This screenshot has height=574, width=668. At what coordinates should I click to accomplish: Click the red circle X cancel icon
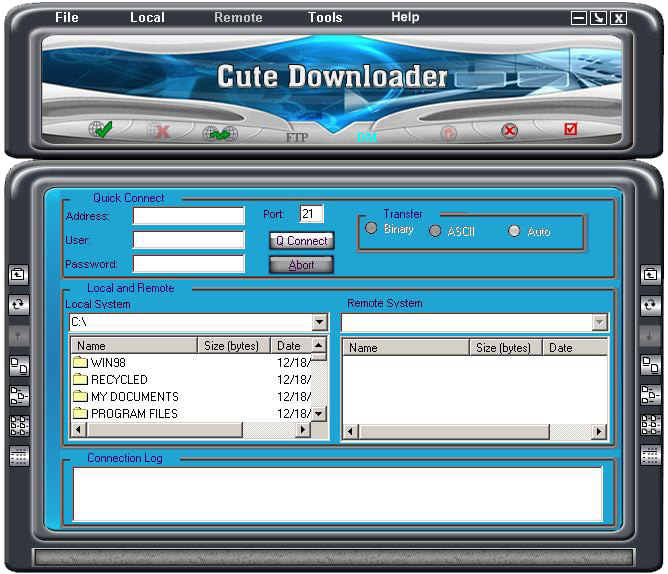click(510, 130)
